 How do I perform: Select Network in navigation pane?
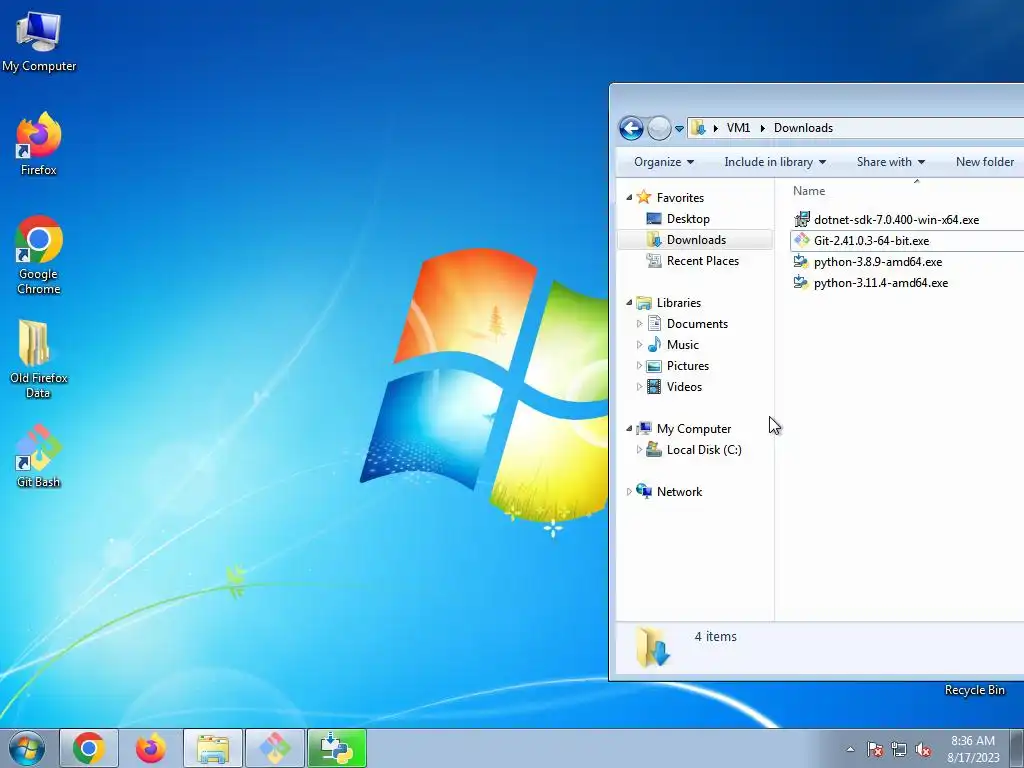[x=679, y=492]
